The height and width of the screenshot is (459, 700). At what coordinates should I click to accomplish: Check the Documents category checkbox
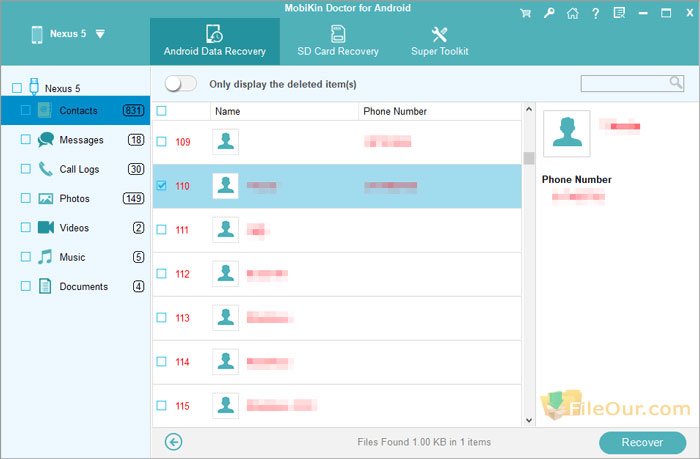pos(25,286)
